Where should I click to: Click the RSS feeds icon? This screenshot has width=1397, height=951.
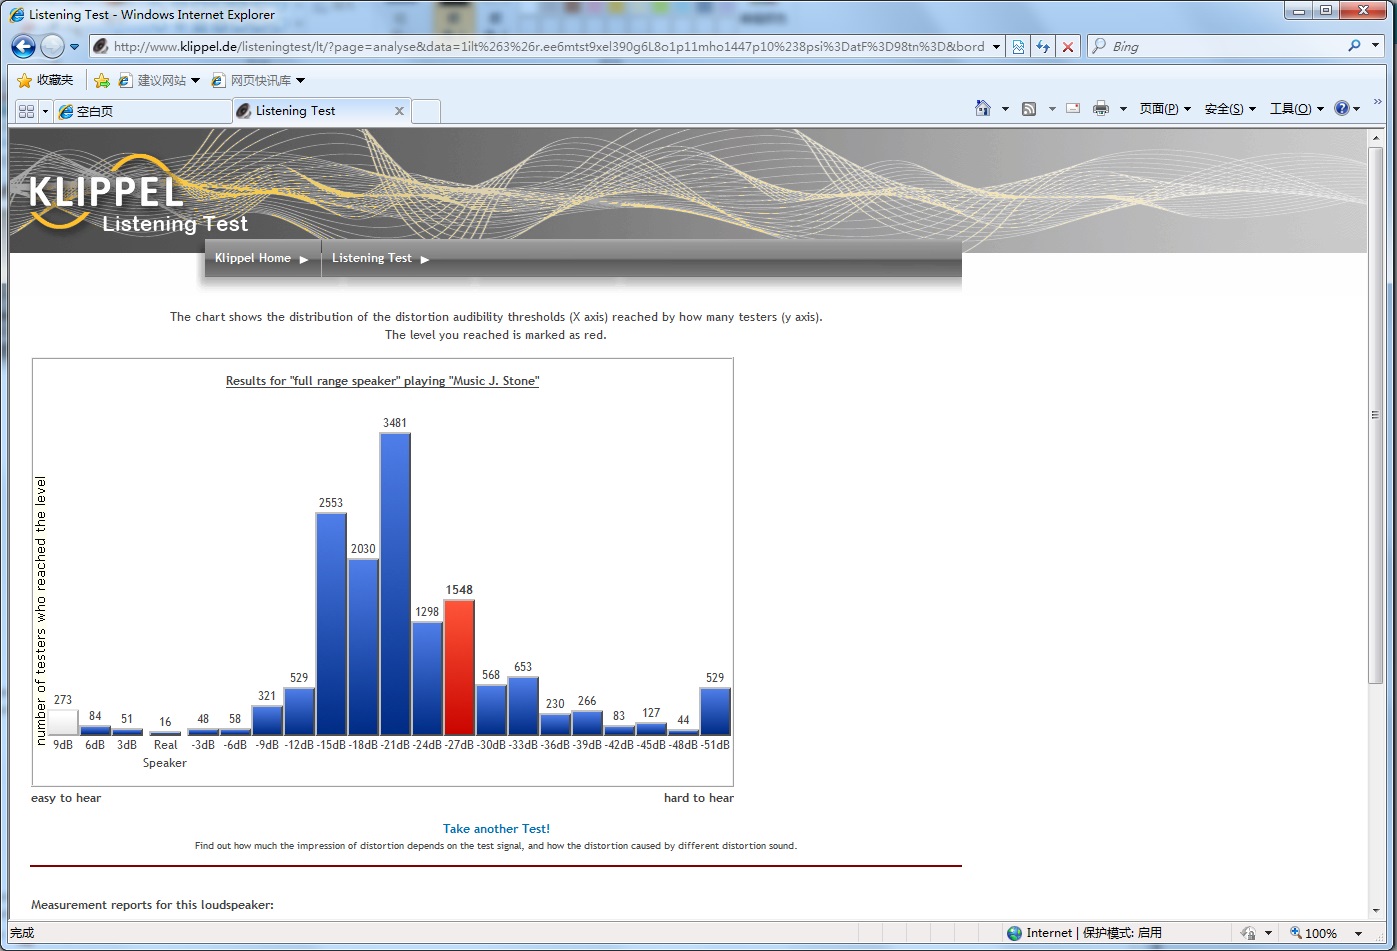[x=1028, y=108]
